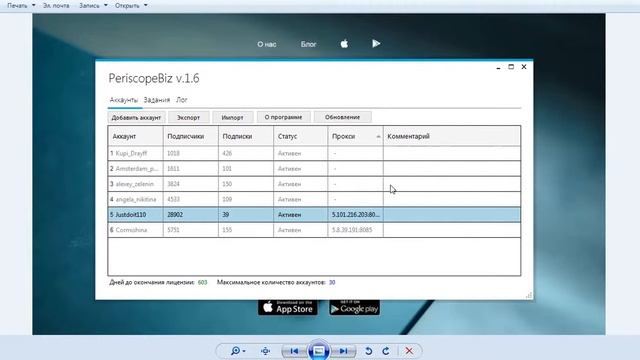The width and height of the screenshot is (640, 360).
Task: Click the Добавить аккаунт button
Action: [136, 118]
